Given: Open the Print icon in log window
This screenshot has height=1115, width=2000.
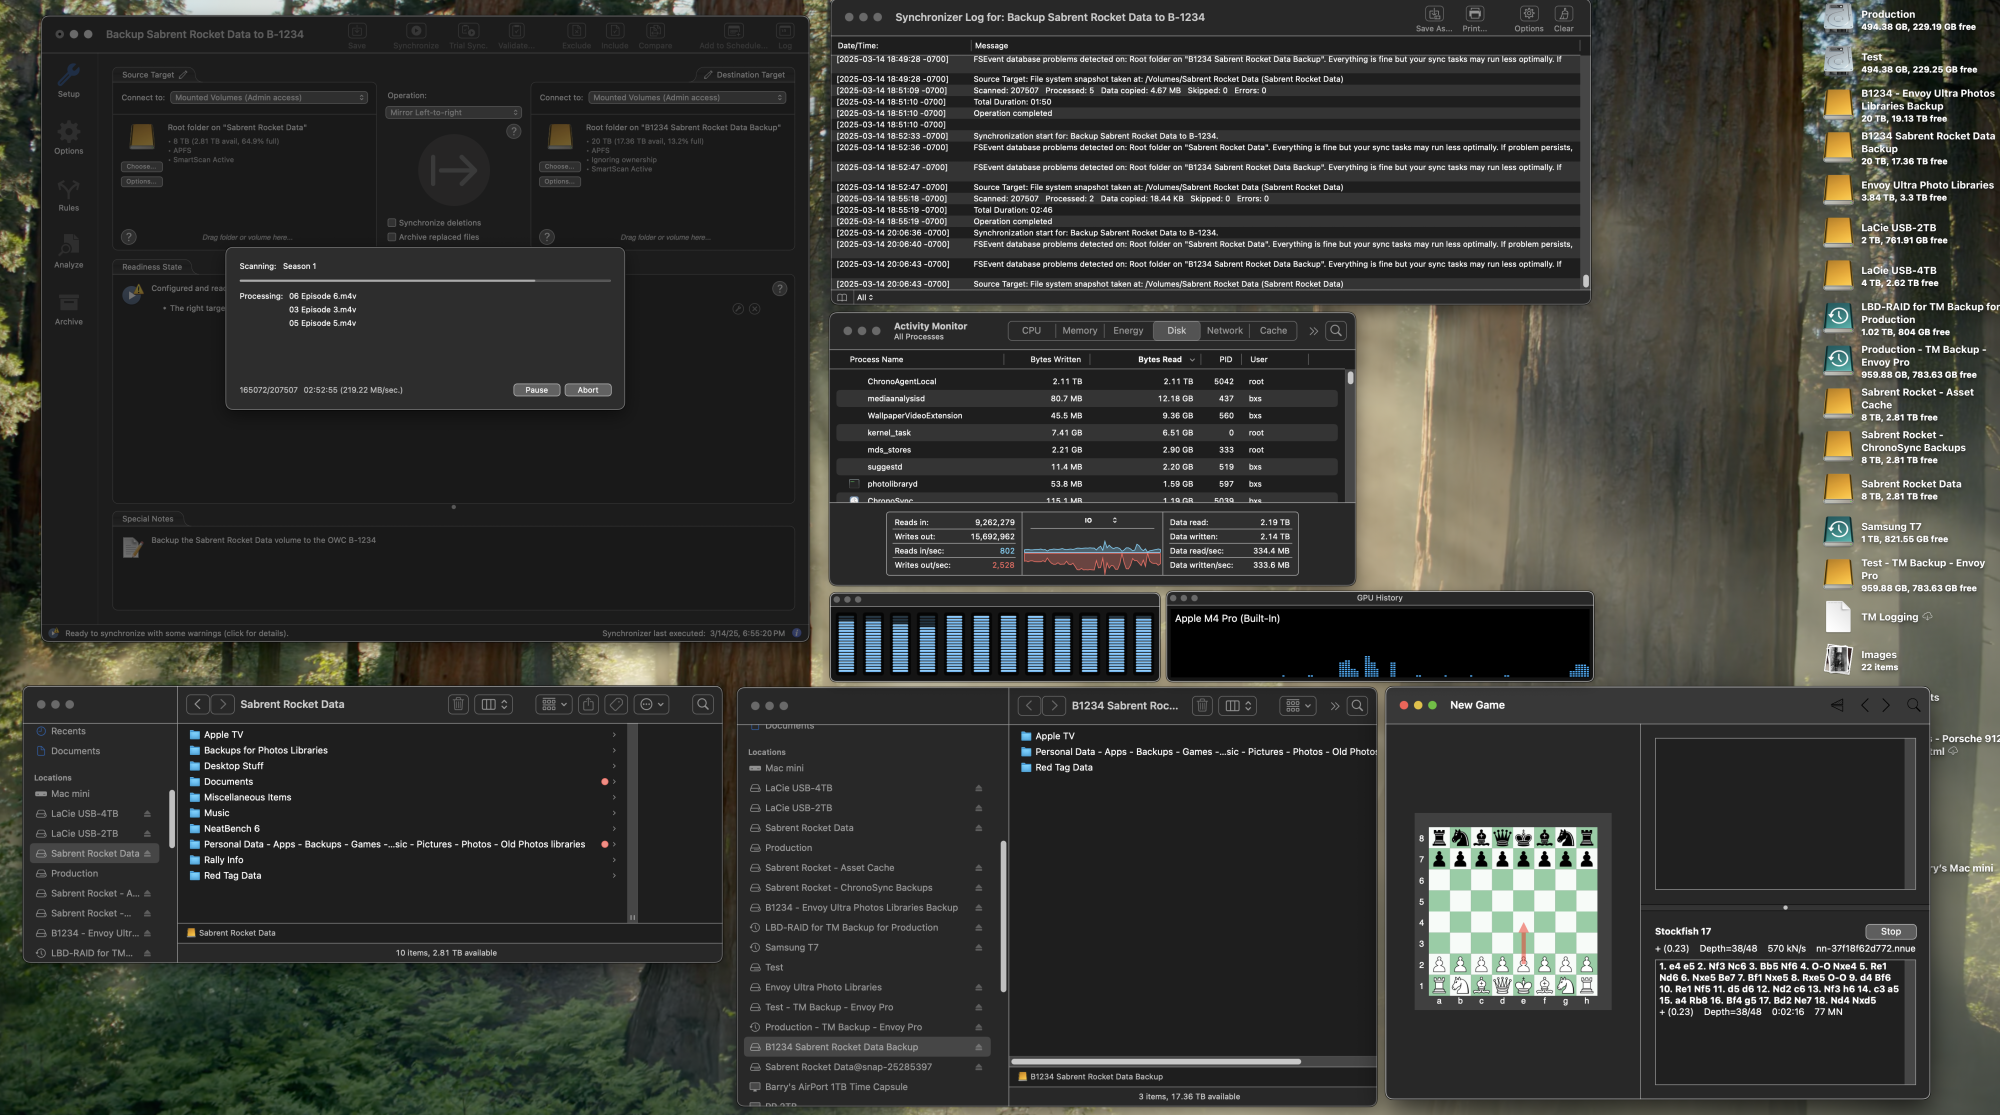Looking at the screenshot, I should point(1474,16).
